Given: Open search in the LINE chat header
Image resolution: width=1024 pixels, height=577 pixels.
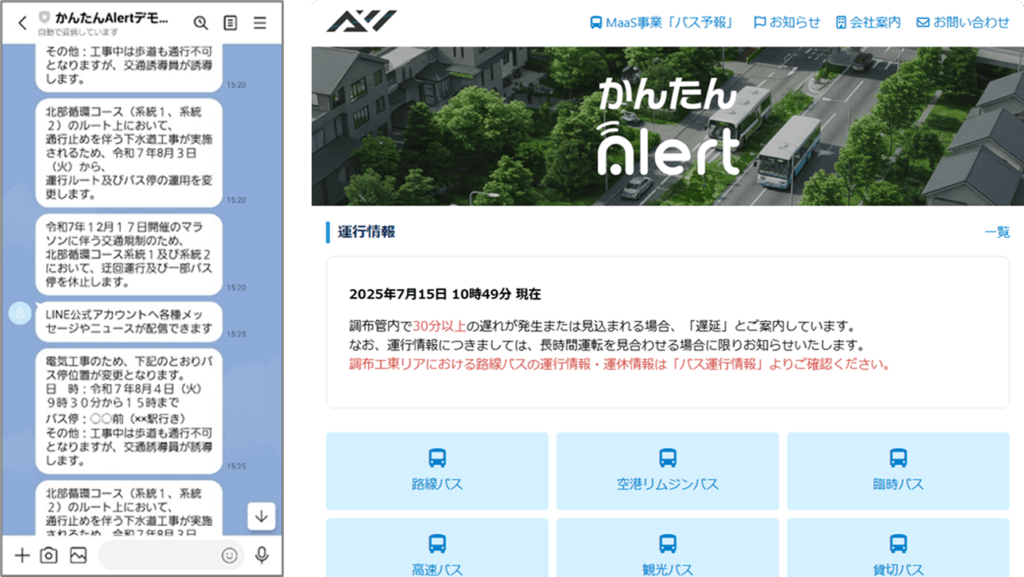Looking at the screenshot, I should 200,23.
